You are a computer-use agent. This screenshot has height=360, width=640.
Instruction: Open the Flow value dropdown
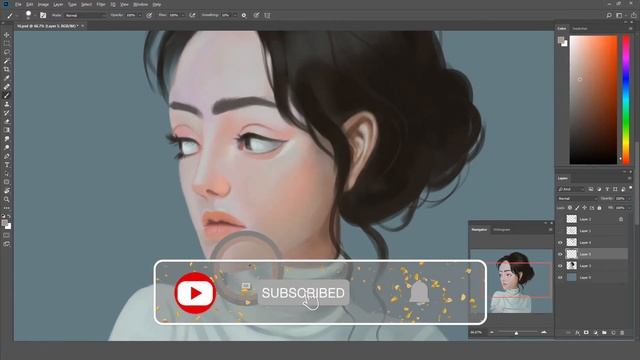pyautogui.click(x=182, y=15)
